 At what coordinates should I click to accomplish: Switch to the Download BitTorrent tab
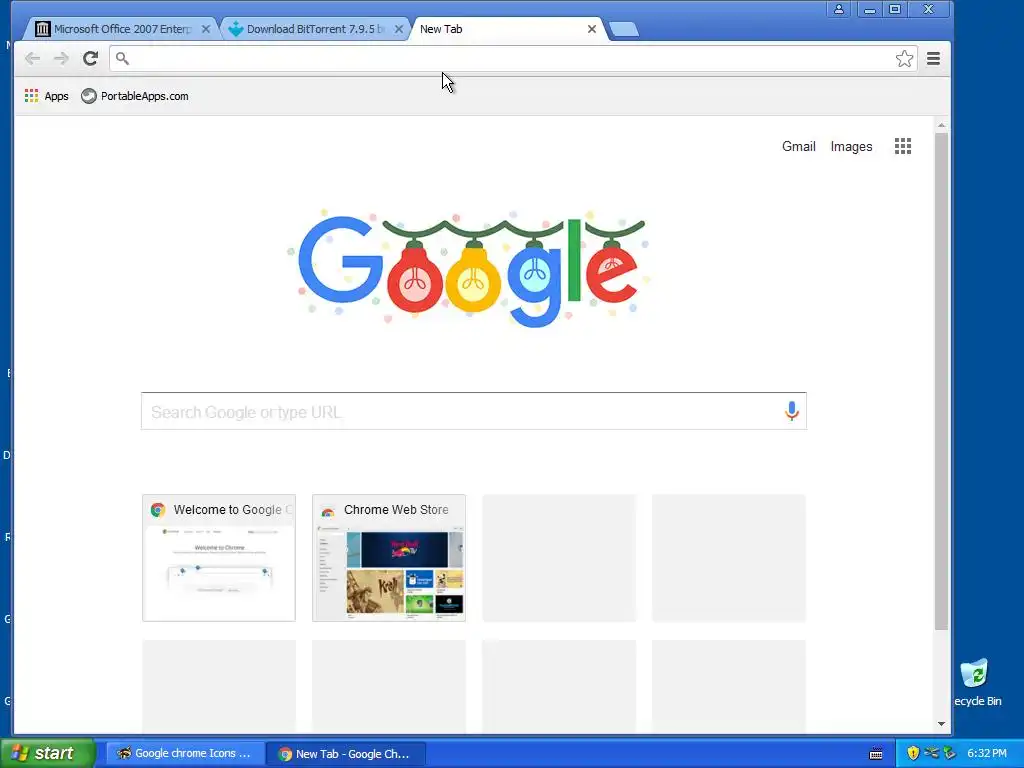tap(313, 29)
